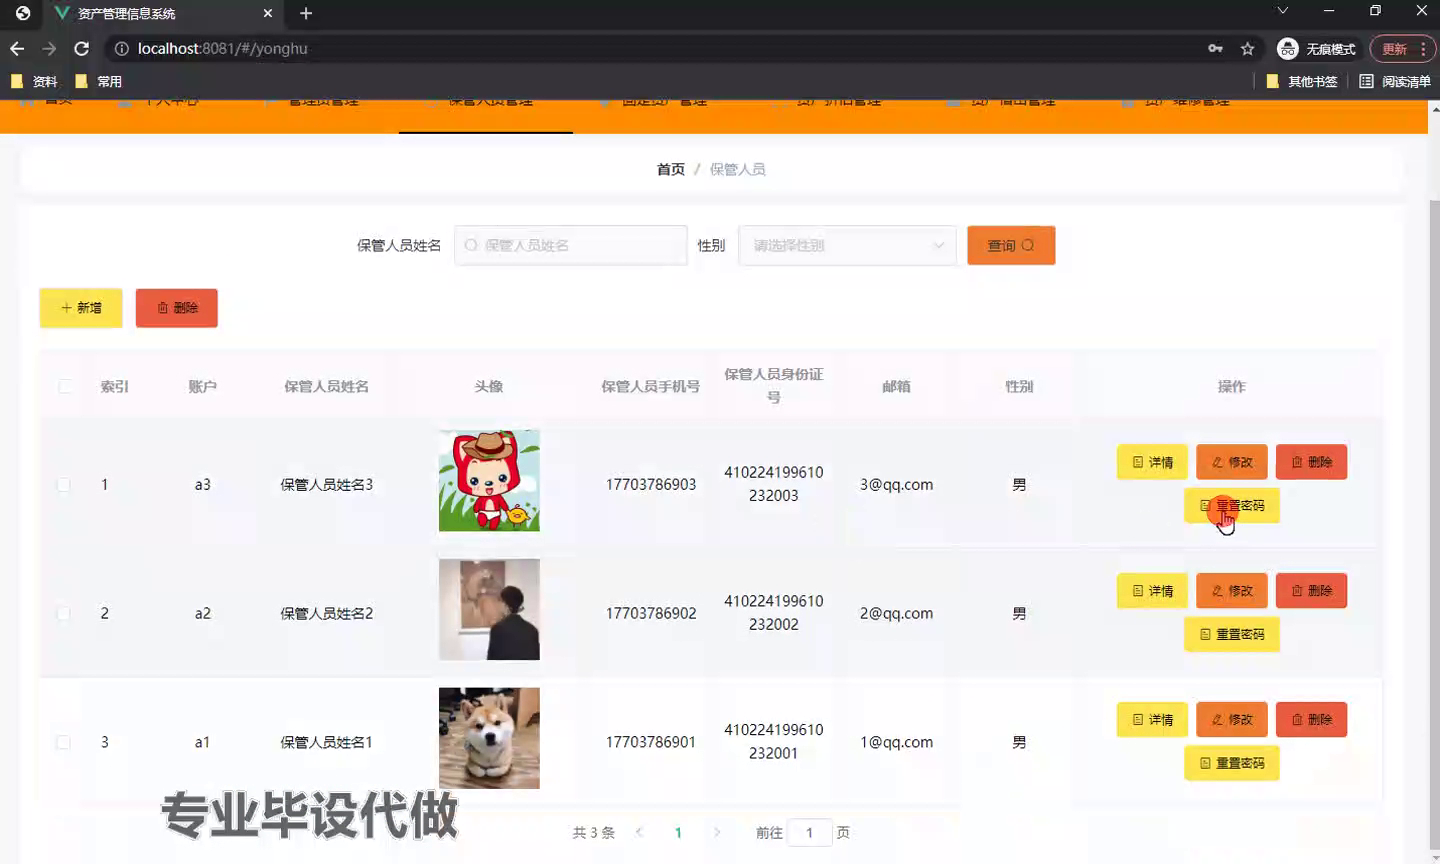Open 详情 for 保管人员姓名1
Viewport: 1440px width, 864px height.
coord(1152,720)
